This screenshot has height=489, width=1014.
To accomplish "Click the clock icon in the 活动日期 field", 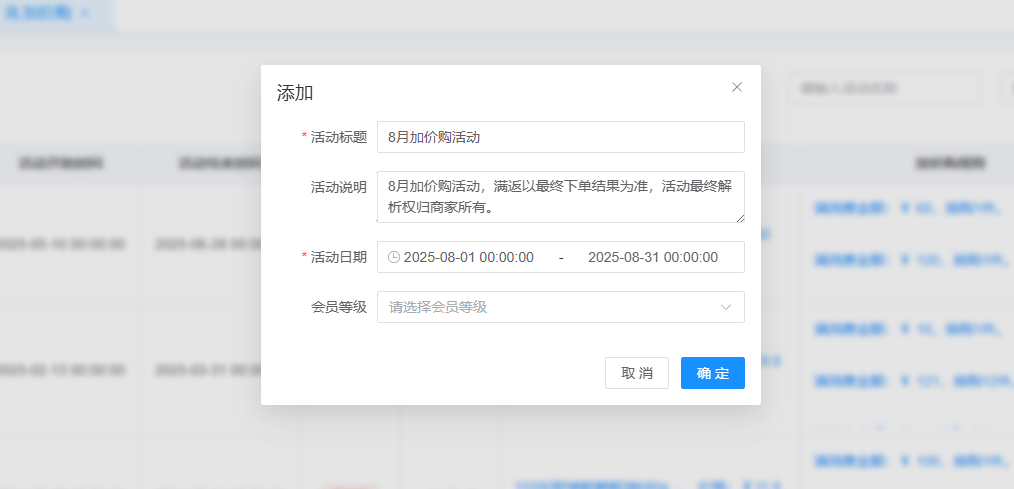I will 394,257.
